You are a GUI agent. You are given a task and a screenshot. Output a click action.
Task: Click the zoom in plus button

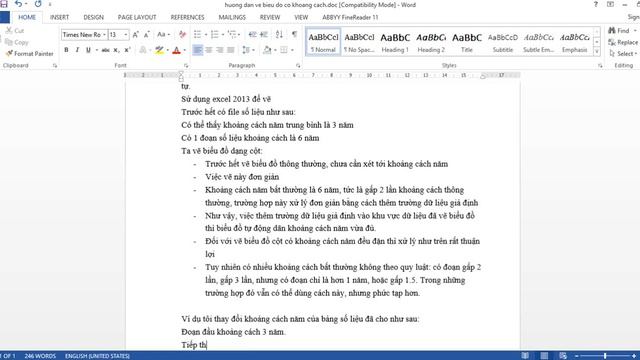coord(634,356)
